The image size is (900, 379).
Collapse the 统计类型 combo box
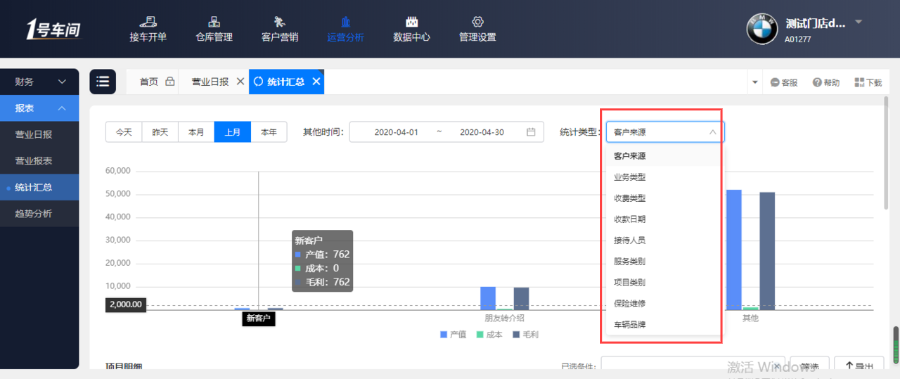665,132
